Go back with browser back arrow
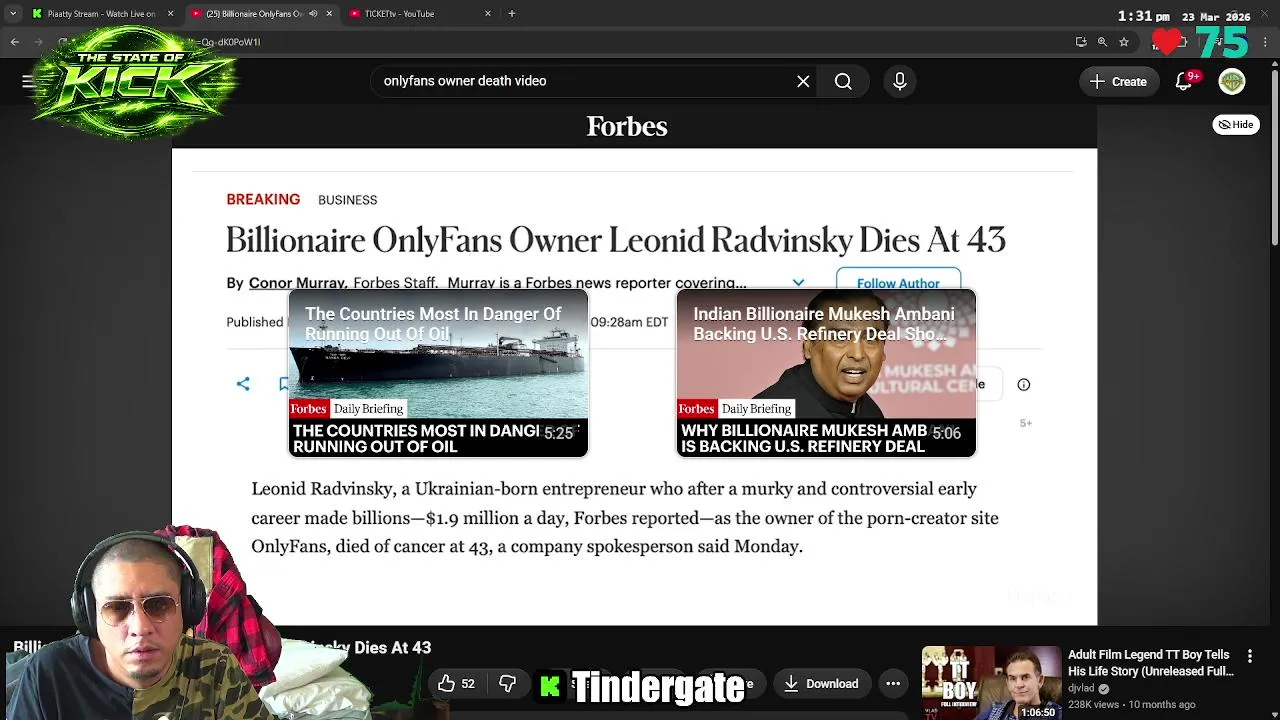 click(15, 42)
